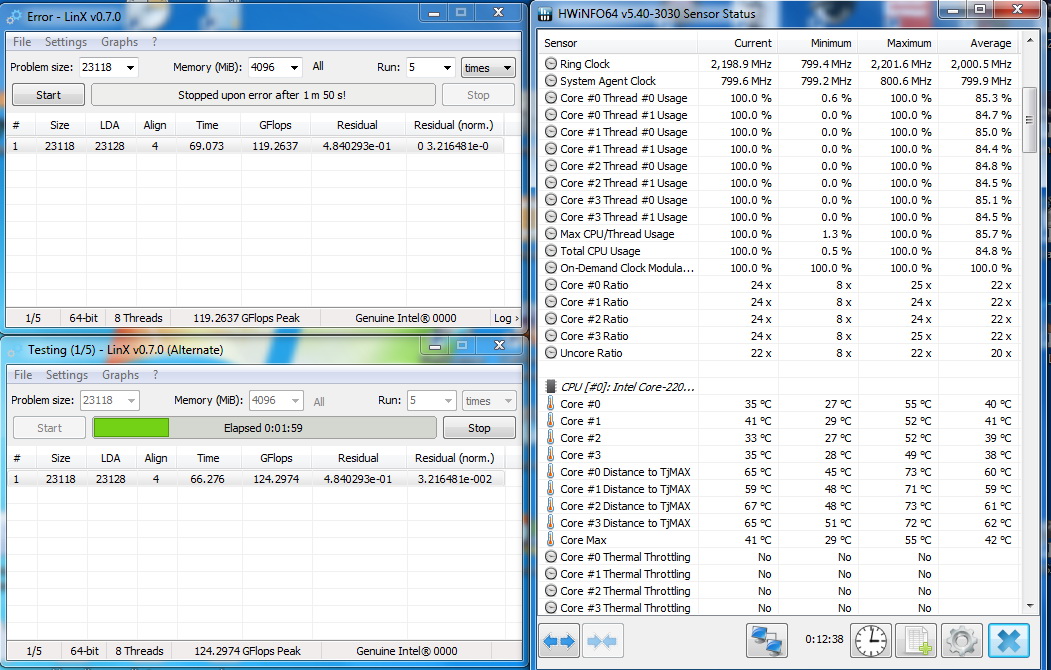Click Ring Clock sensor icon
Screen dimensions: 1051x670
click(x=551, y=64)
